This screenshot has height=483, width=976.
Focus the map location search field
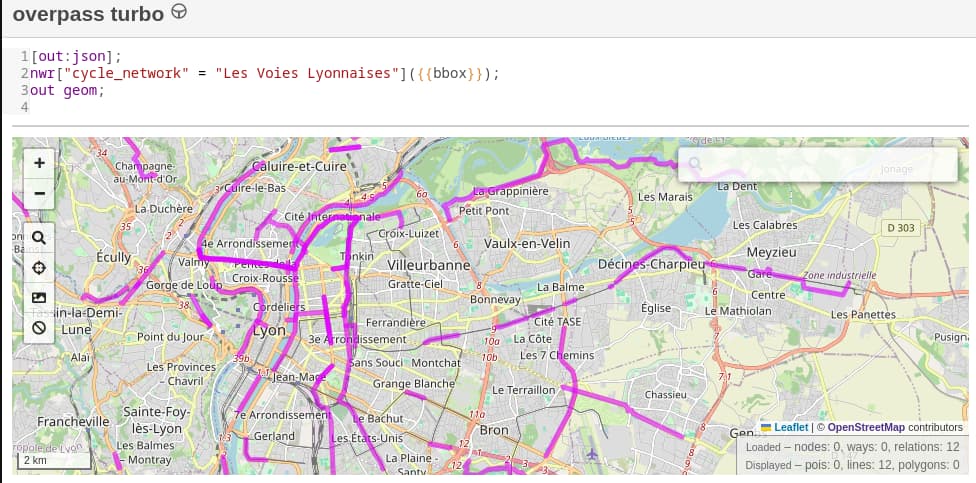click(817, 164)
